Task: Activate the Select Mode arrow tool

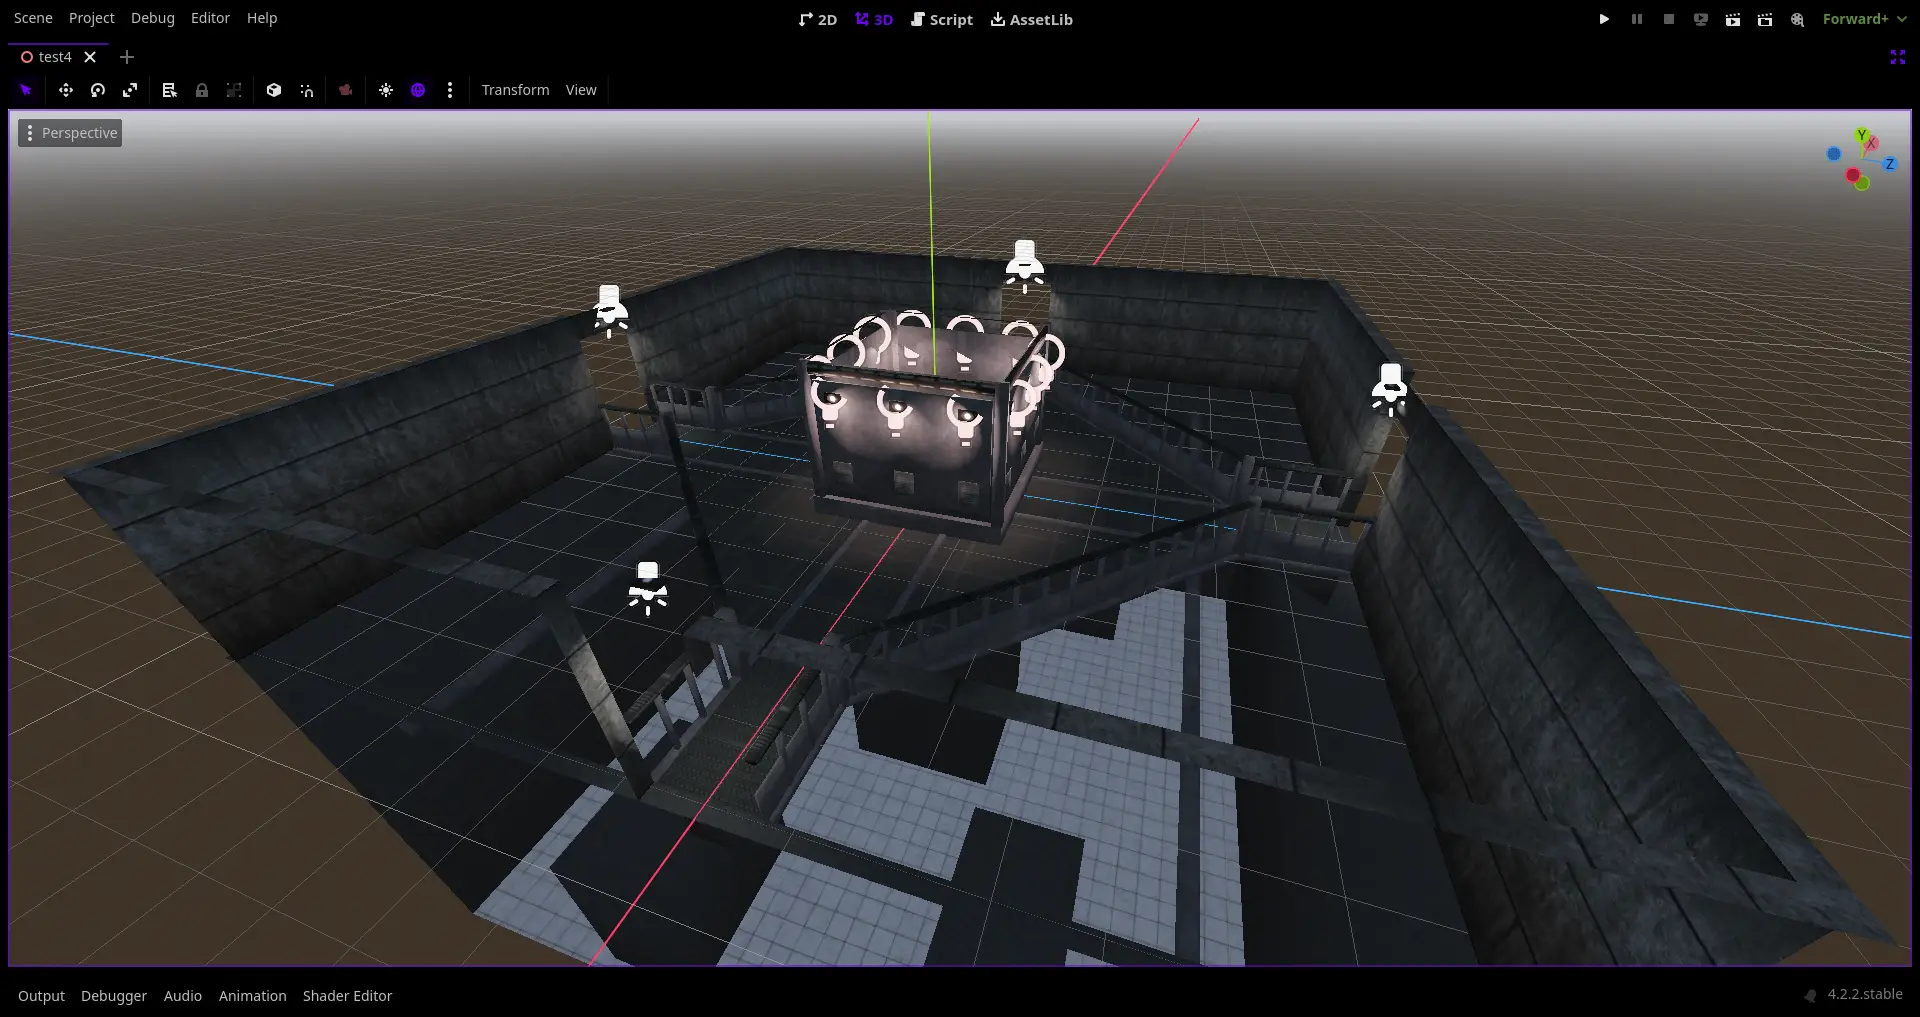Action: 26,90
